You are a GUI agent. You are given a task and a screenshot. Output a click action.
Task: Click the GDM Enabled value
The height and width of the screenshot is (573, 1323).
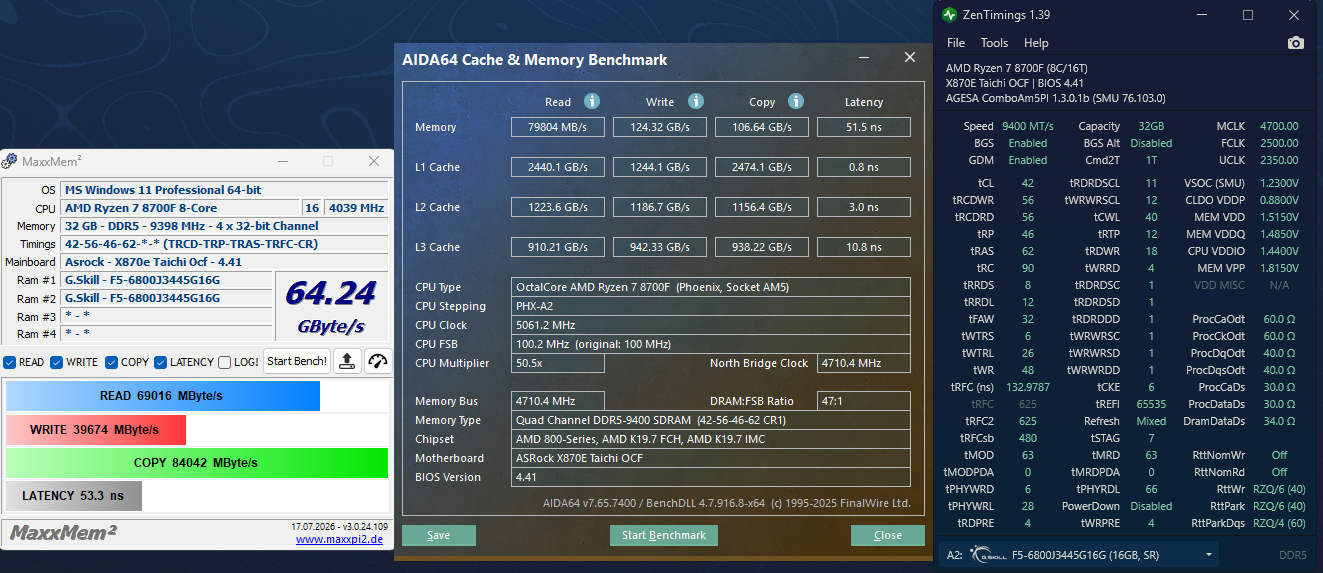1028,160
